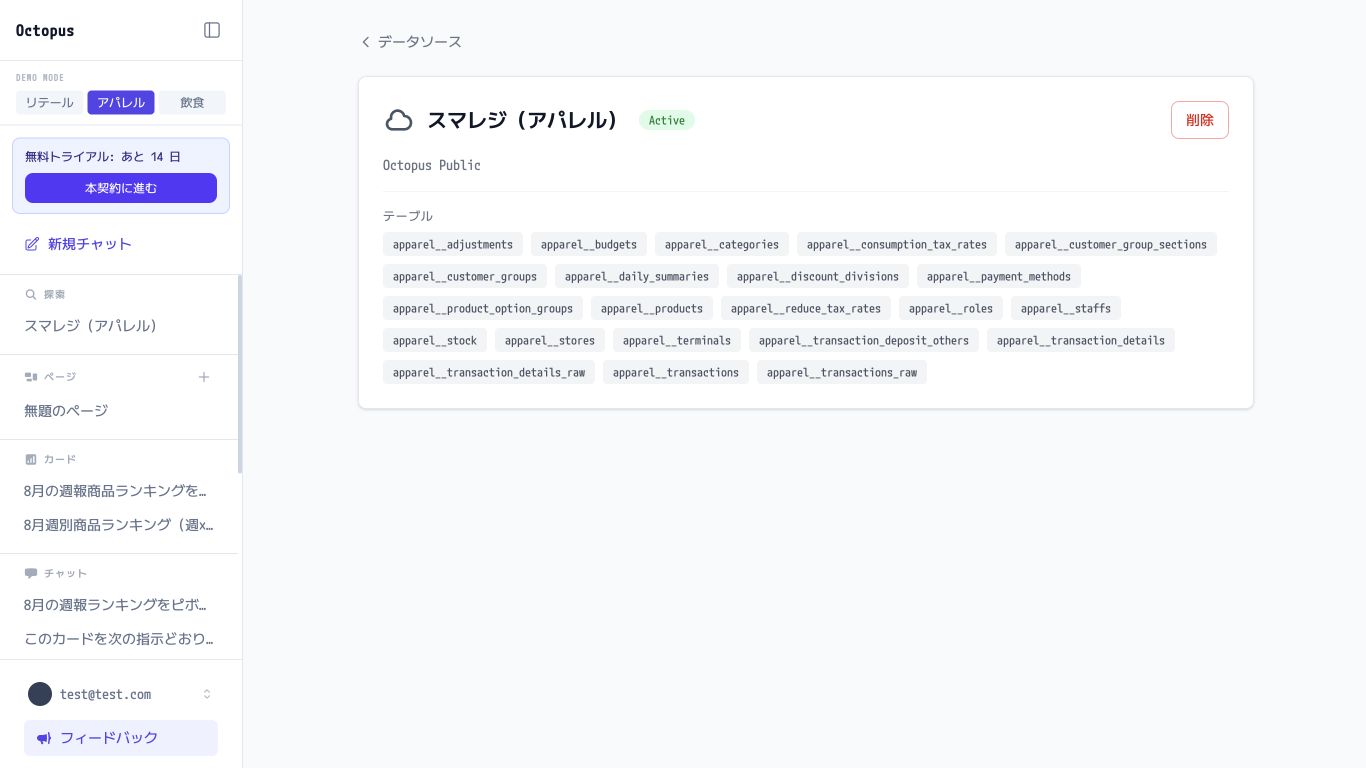Click table tag apparel__customer_group_sections

(1111, 244)
